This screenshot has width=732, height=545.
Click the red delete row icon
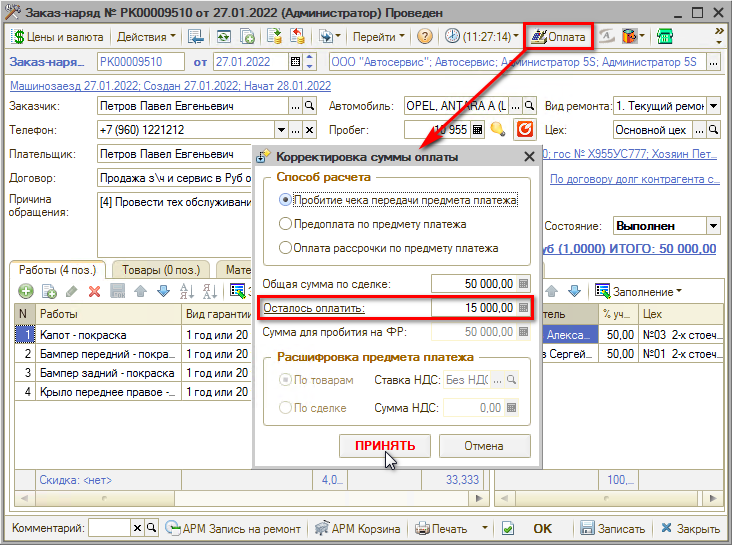(x=95, y=291)
